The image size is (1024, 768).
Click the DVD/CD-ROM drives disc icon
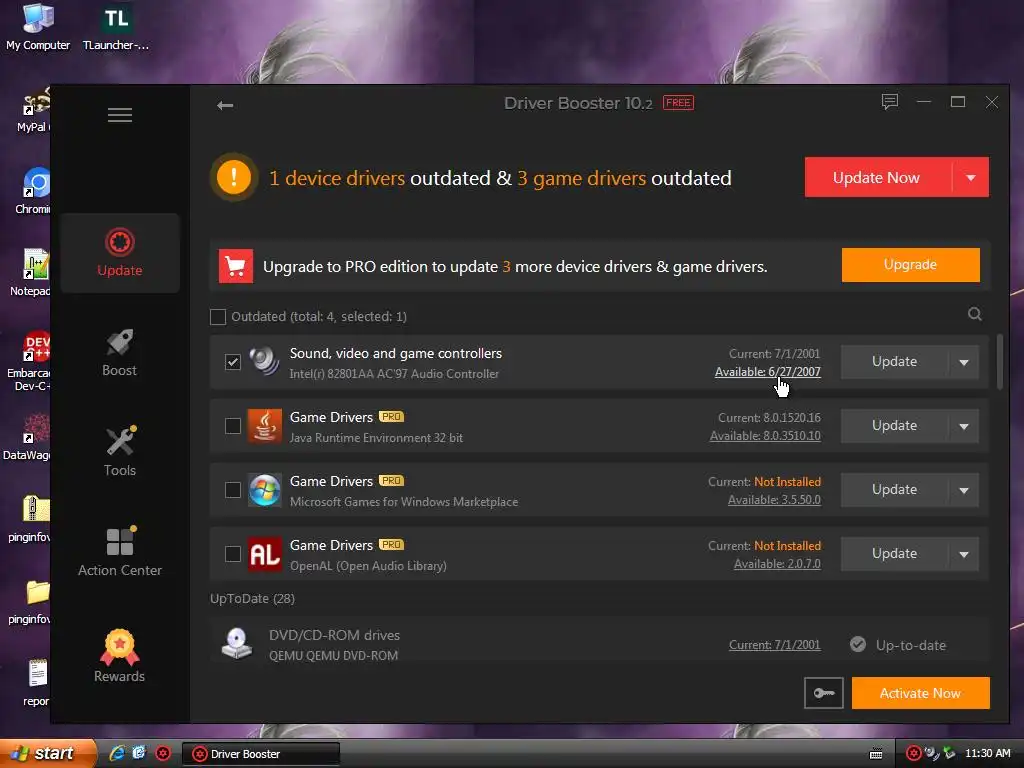click(236, 644)
